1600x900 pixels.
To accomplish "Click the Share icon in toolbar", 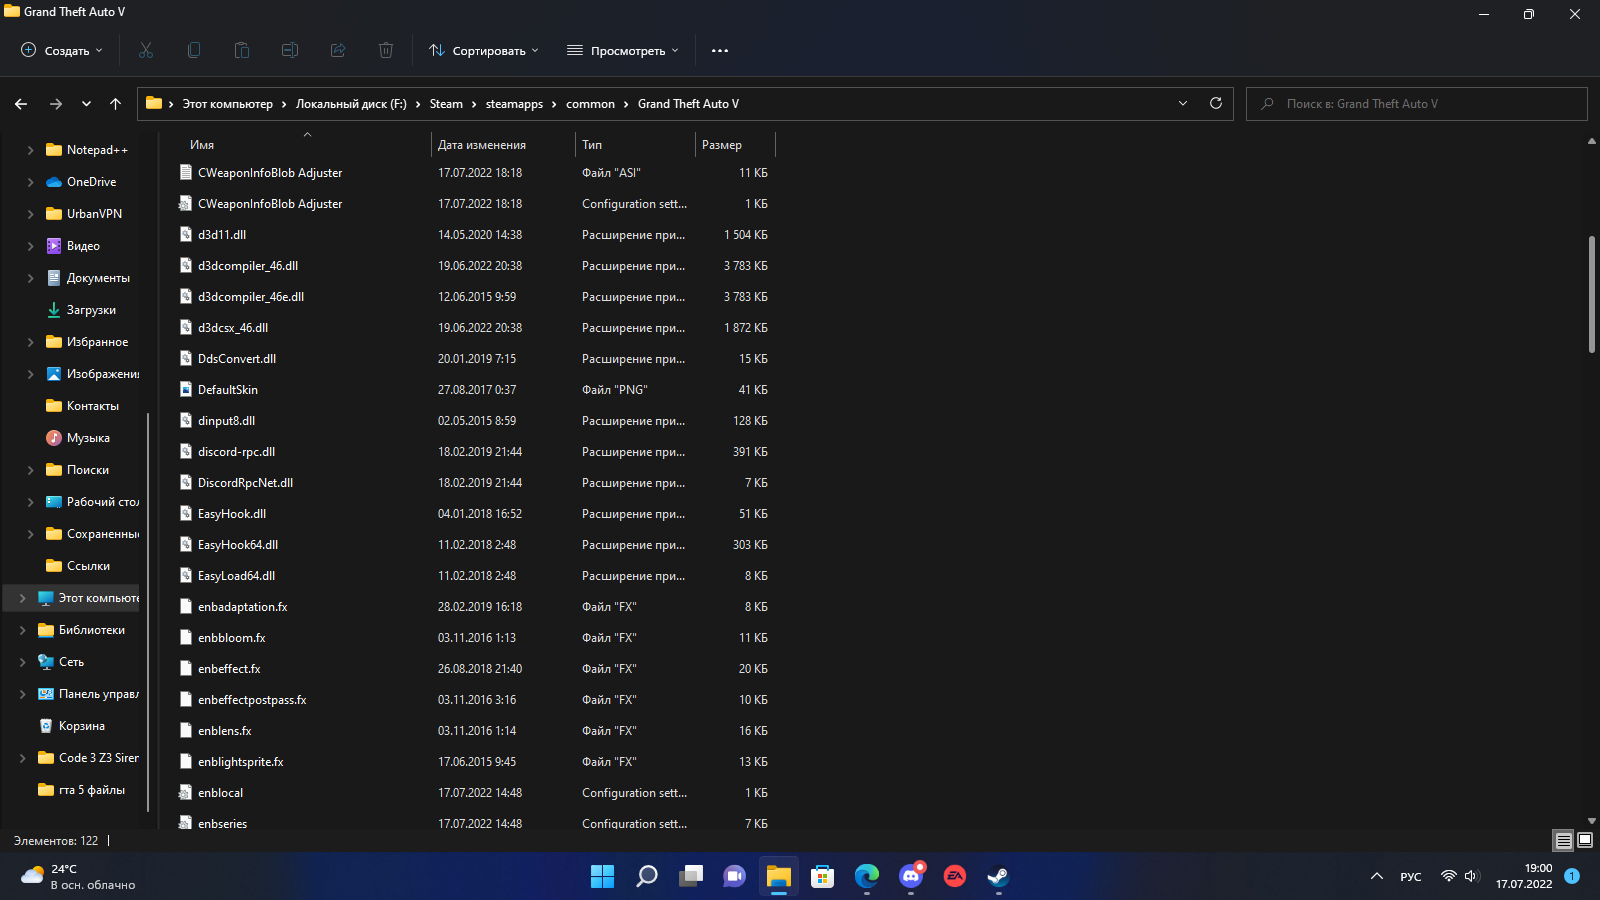I will [338, 50].
